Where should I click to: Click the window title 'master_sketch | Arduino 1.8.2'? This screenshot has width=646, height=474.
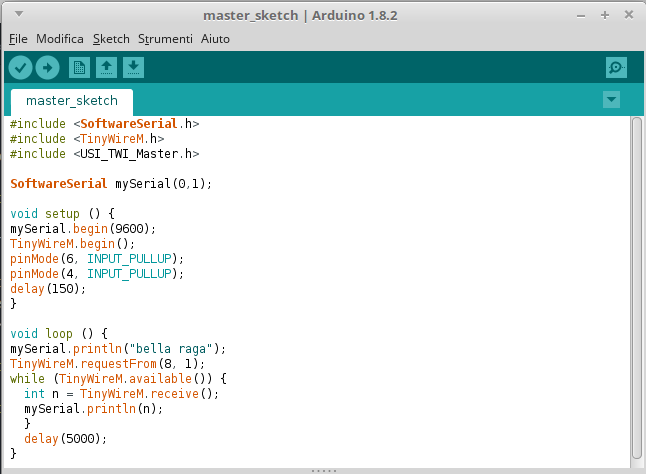[x=300, y=16]
